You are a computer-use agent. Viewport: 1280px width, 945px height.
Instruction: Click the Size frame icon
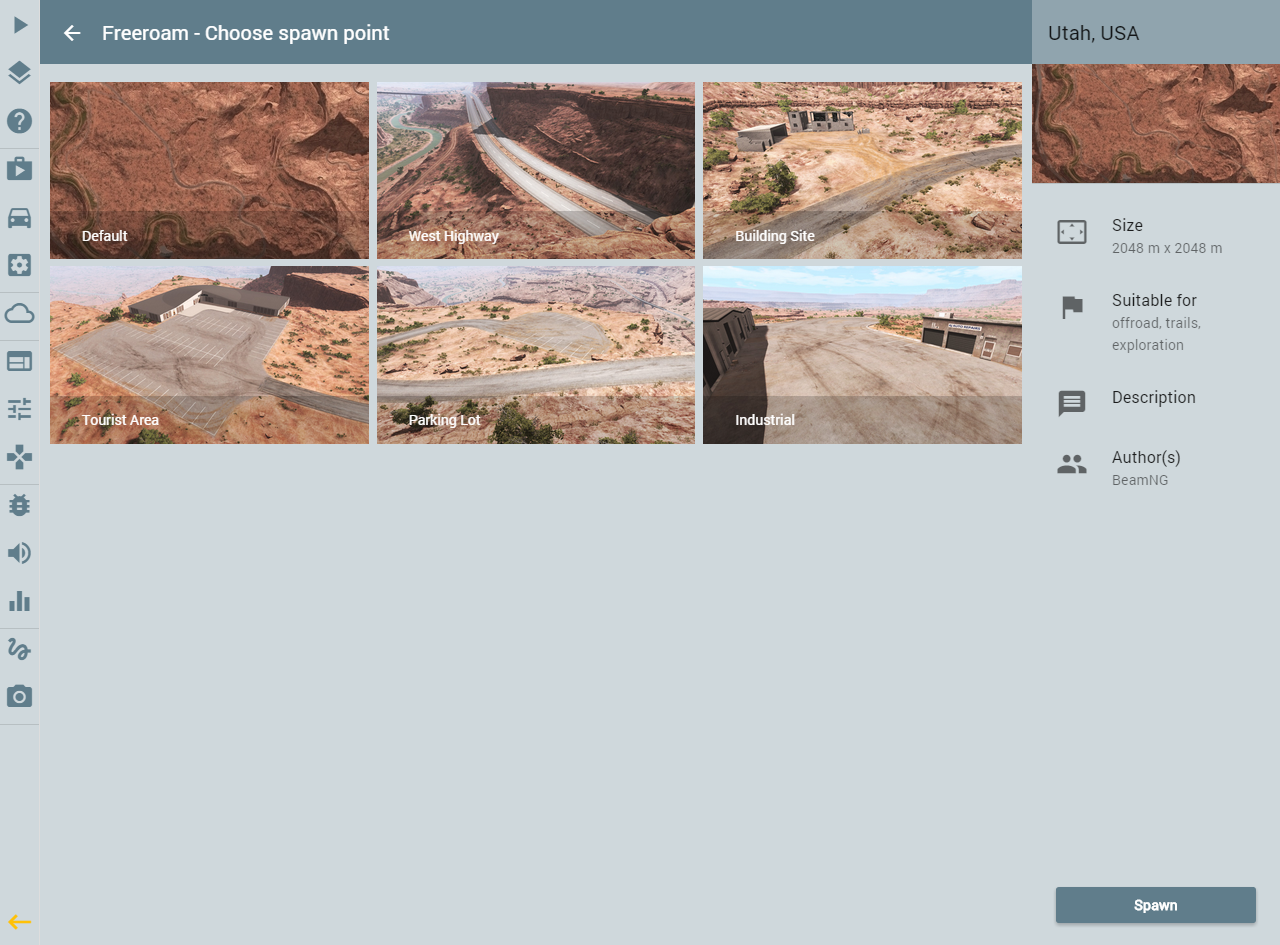point(1072,233)
